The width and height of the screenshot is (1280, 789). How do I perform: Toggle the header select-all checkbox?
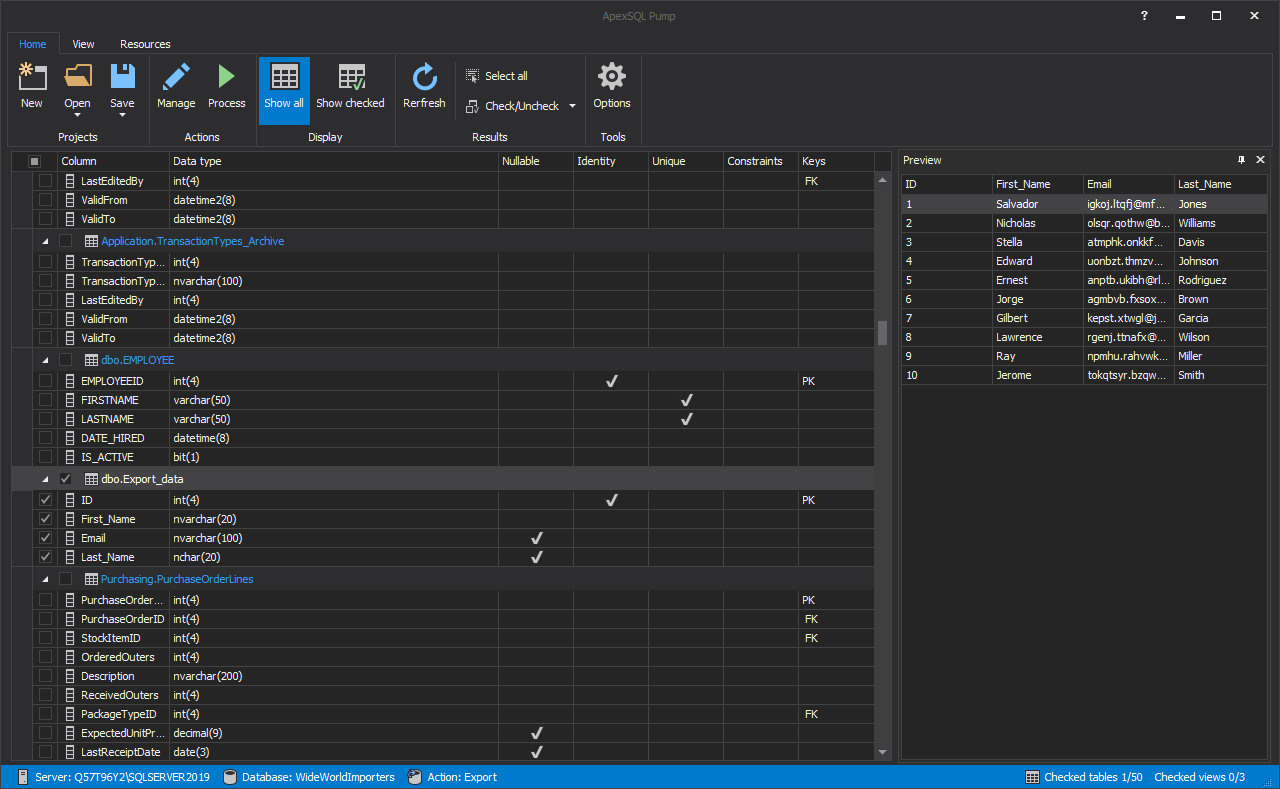tap(34, 161)
